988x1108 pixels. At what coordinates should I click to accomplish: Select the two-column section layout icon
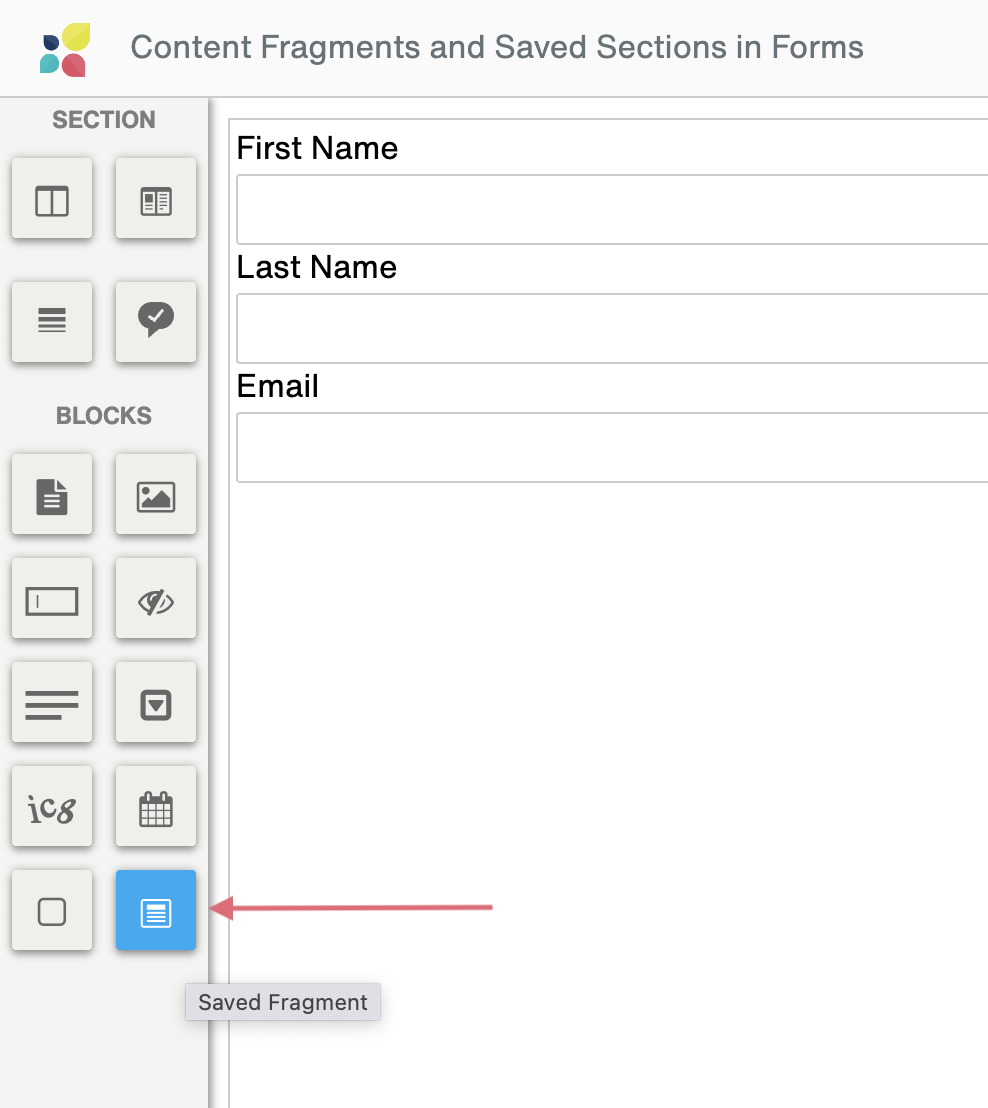(52, 199)
